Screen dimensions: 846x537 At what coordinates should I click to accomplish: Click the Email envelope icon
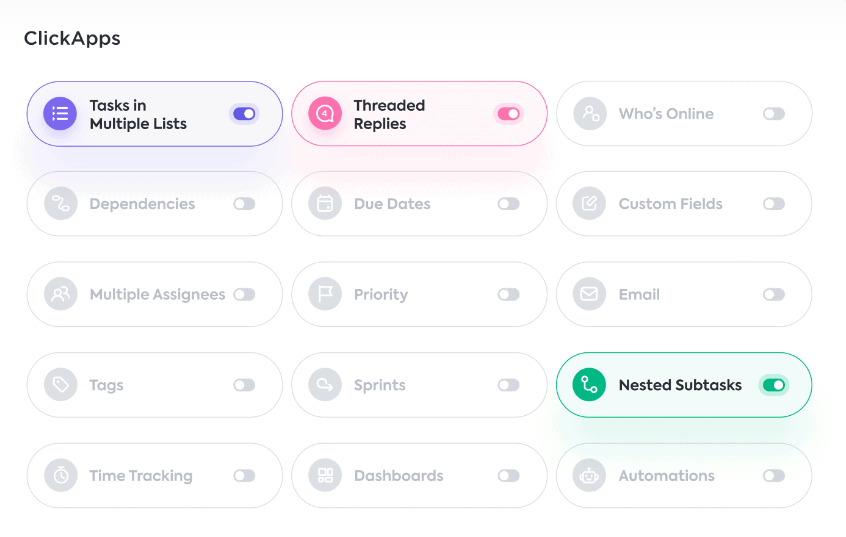point(589,295)
